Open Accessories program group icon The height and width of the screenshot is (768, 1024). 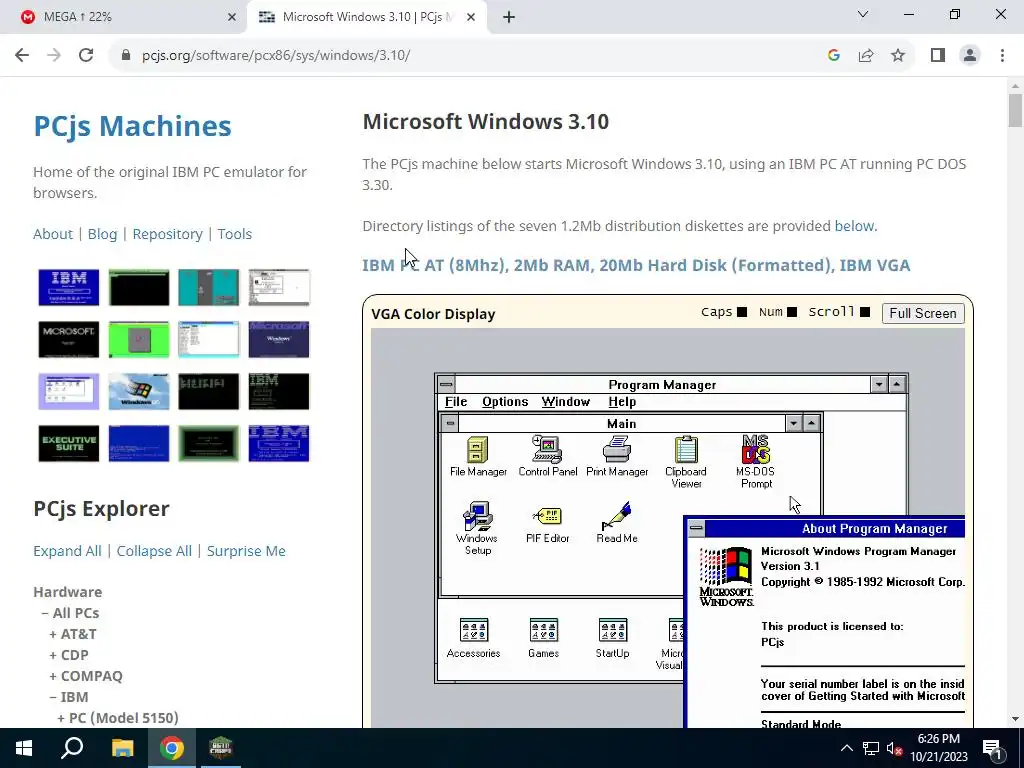(x=473, y=638)
